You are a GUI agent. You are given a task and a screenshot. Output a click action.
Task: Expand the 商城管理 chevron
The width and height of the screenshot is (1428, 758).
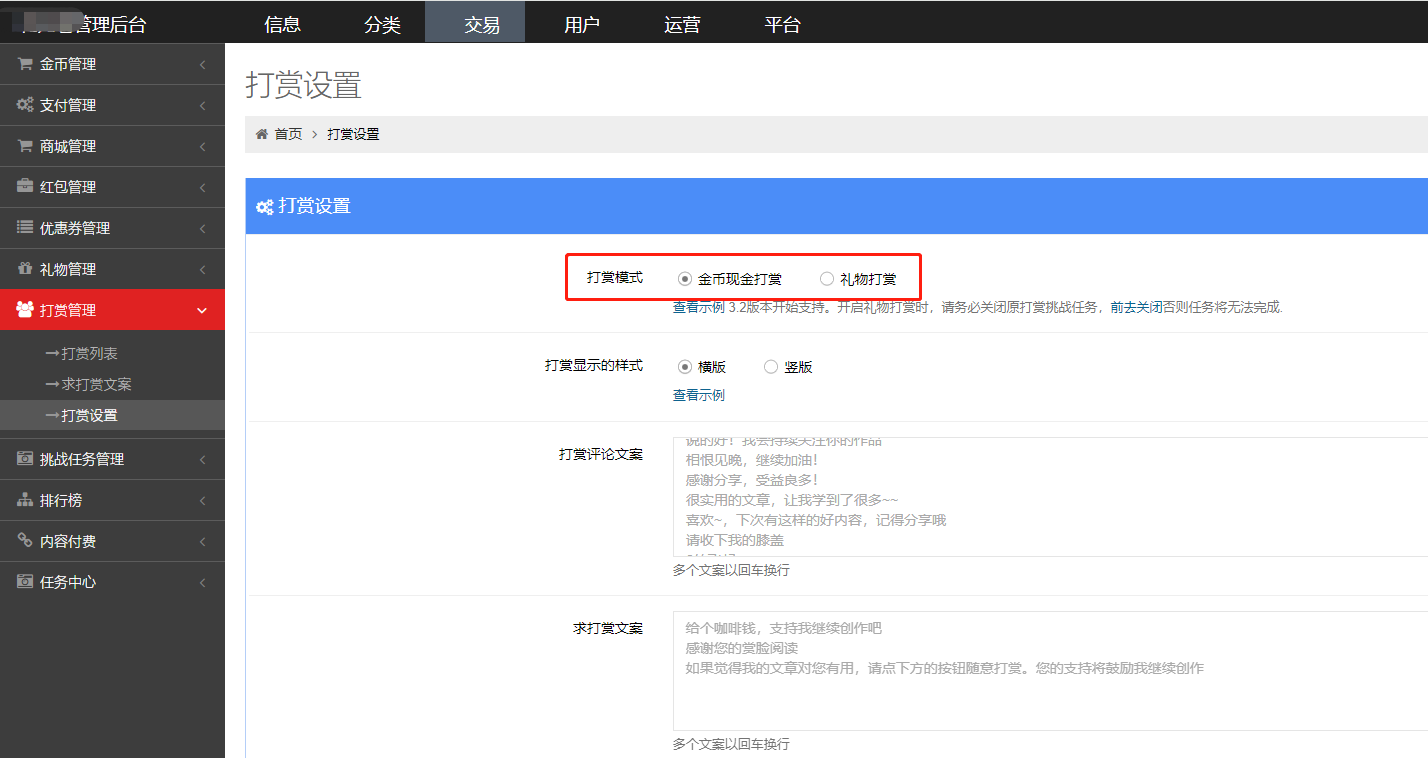click(203, 147)
